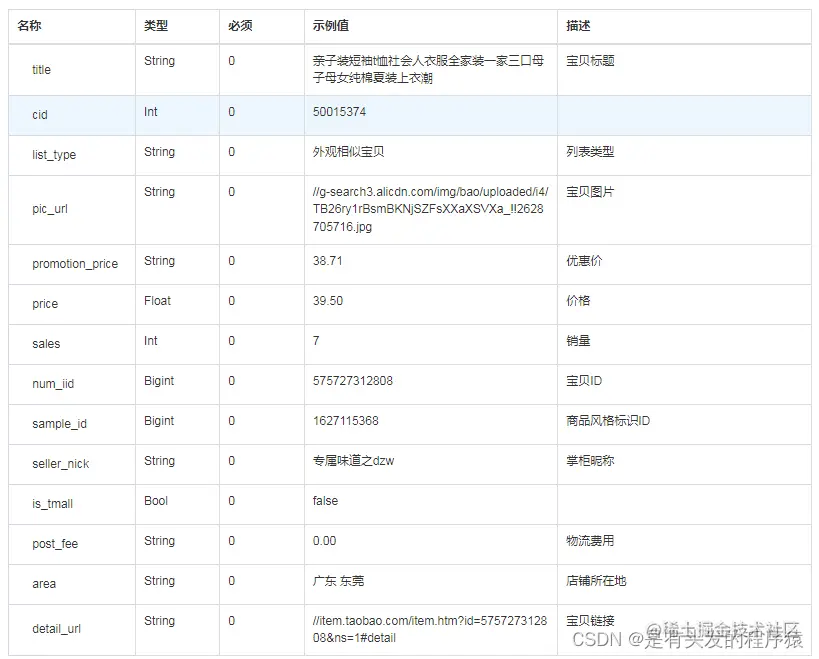Viewport: 819px width, 659px height.
Task: Click the String type in post_fee row
Action: pyautogui.click(x=159, y=541)
